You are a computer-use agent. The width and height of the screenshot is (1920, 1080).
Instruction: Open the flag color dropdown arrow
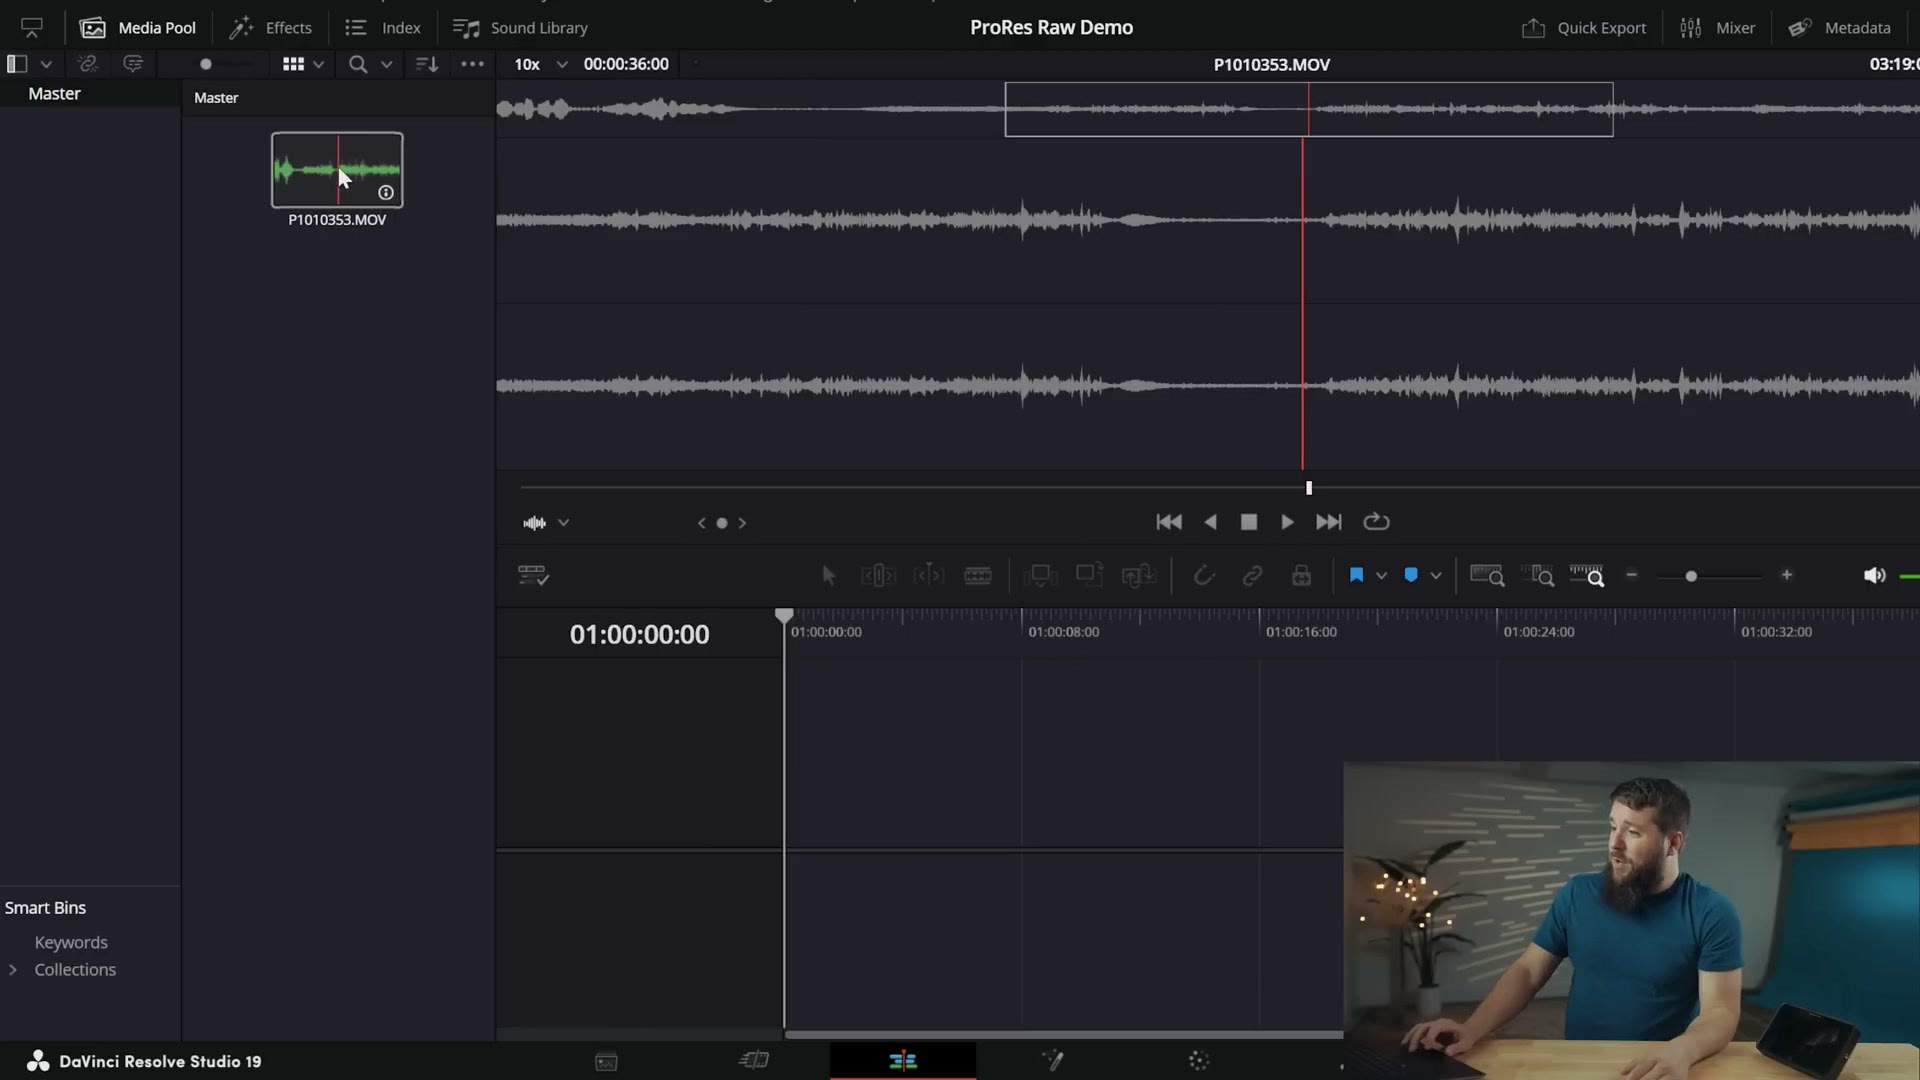pyautogui.click(x=1382, y=576)
